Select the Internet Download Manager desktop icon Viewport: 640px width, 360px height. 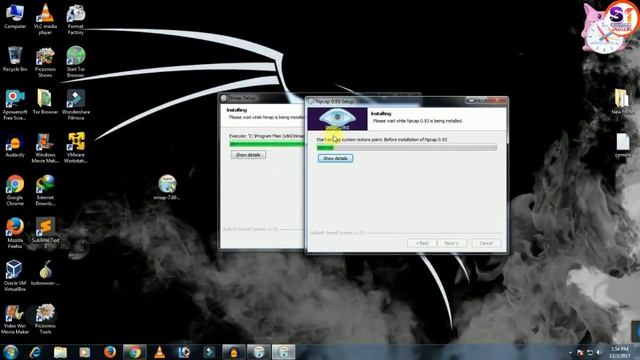(x=45, y=191)
